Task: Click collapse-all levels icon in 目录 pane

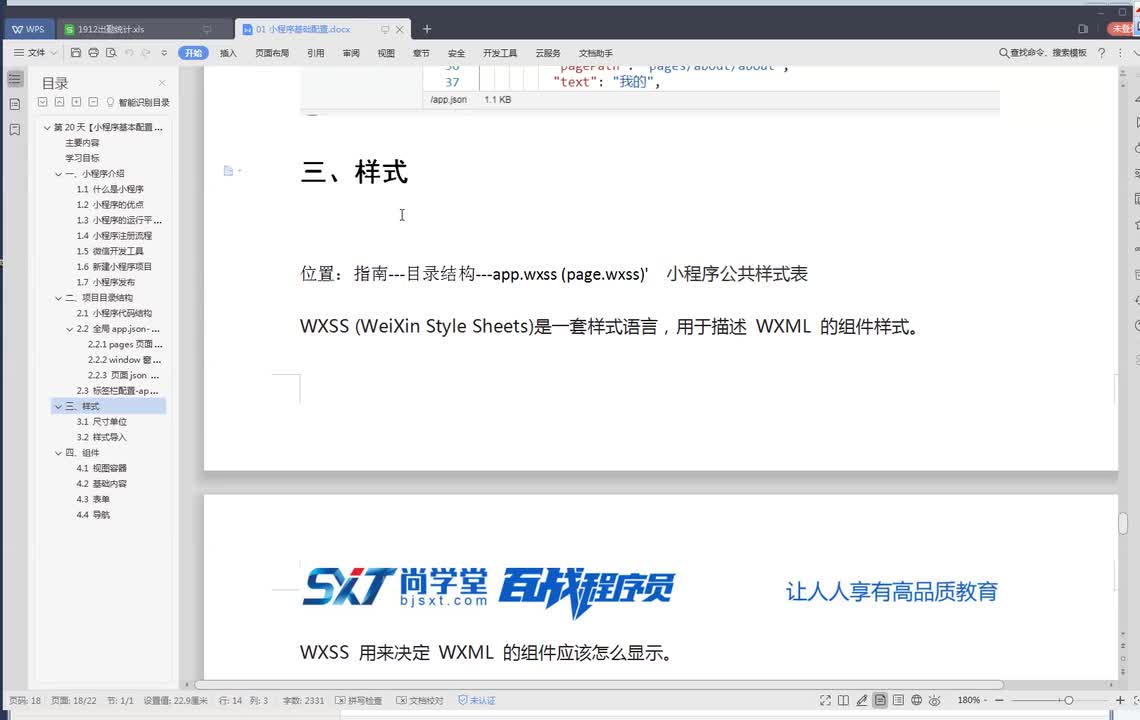Action: pyautogui.click(x=60, y=102)
